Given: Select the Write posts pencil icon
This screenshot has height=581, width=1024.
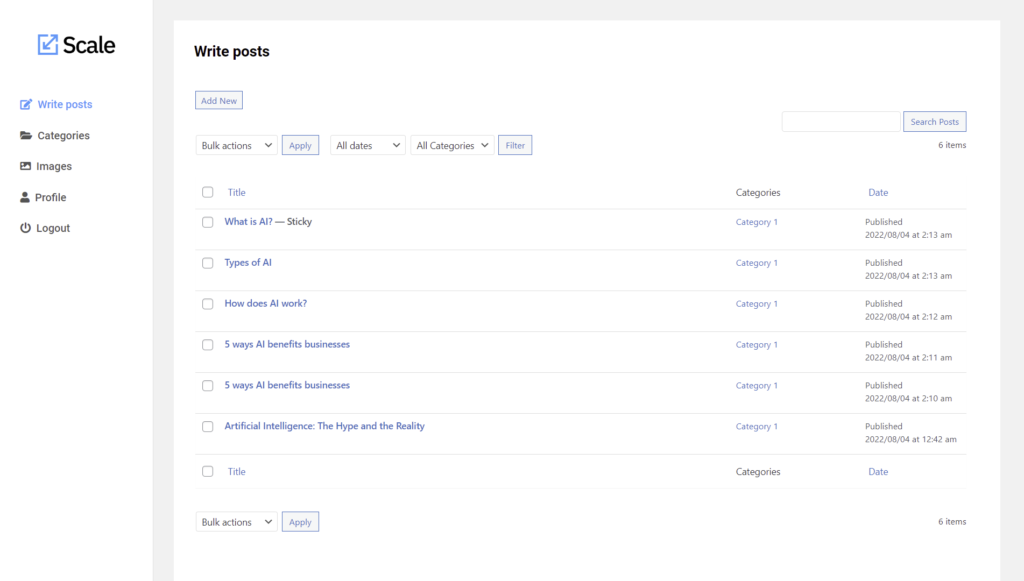Looking at the screenshot, I should coord(24,104).
